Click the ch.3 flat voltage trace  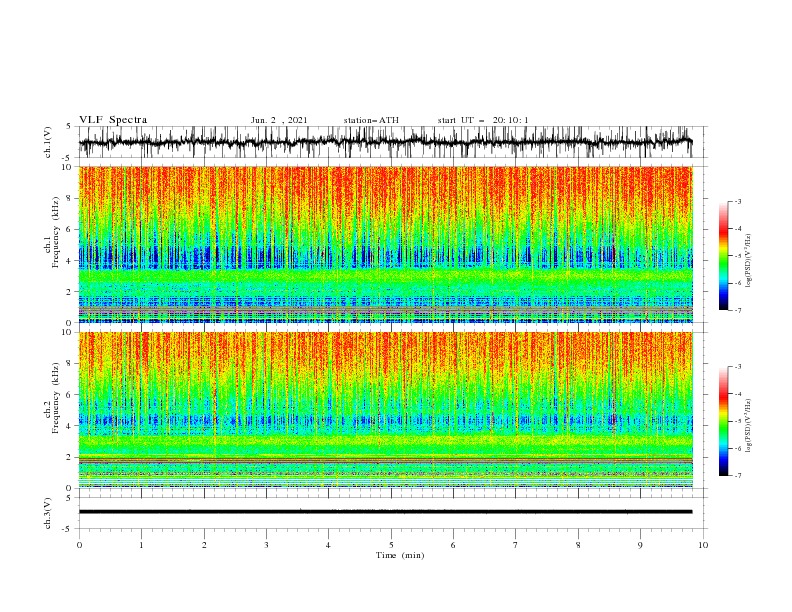(385, 512)
